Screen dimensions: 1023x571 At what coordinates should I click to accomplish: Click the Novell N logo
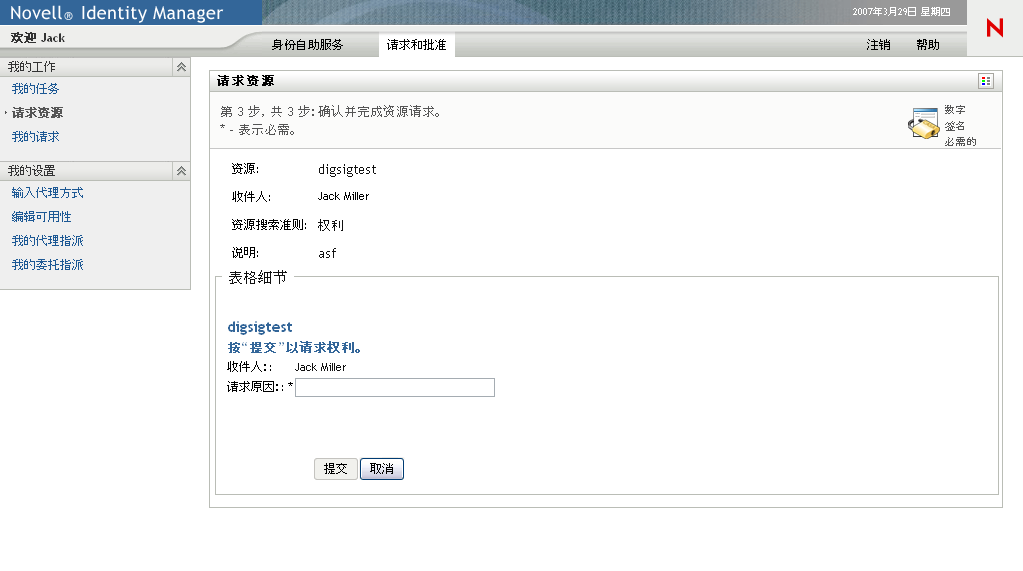[x=994, y=28]
